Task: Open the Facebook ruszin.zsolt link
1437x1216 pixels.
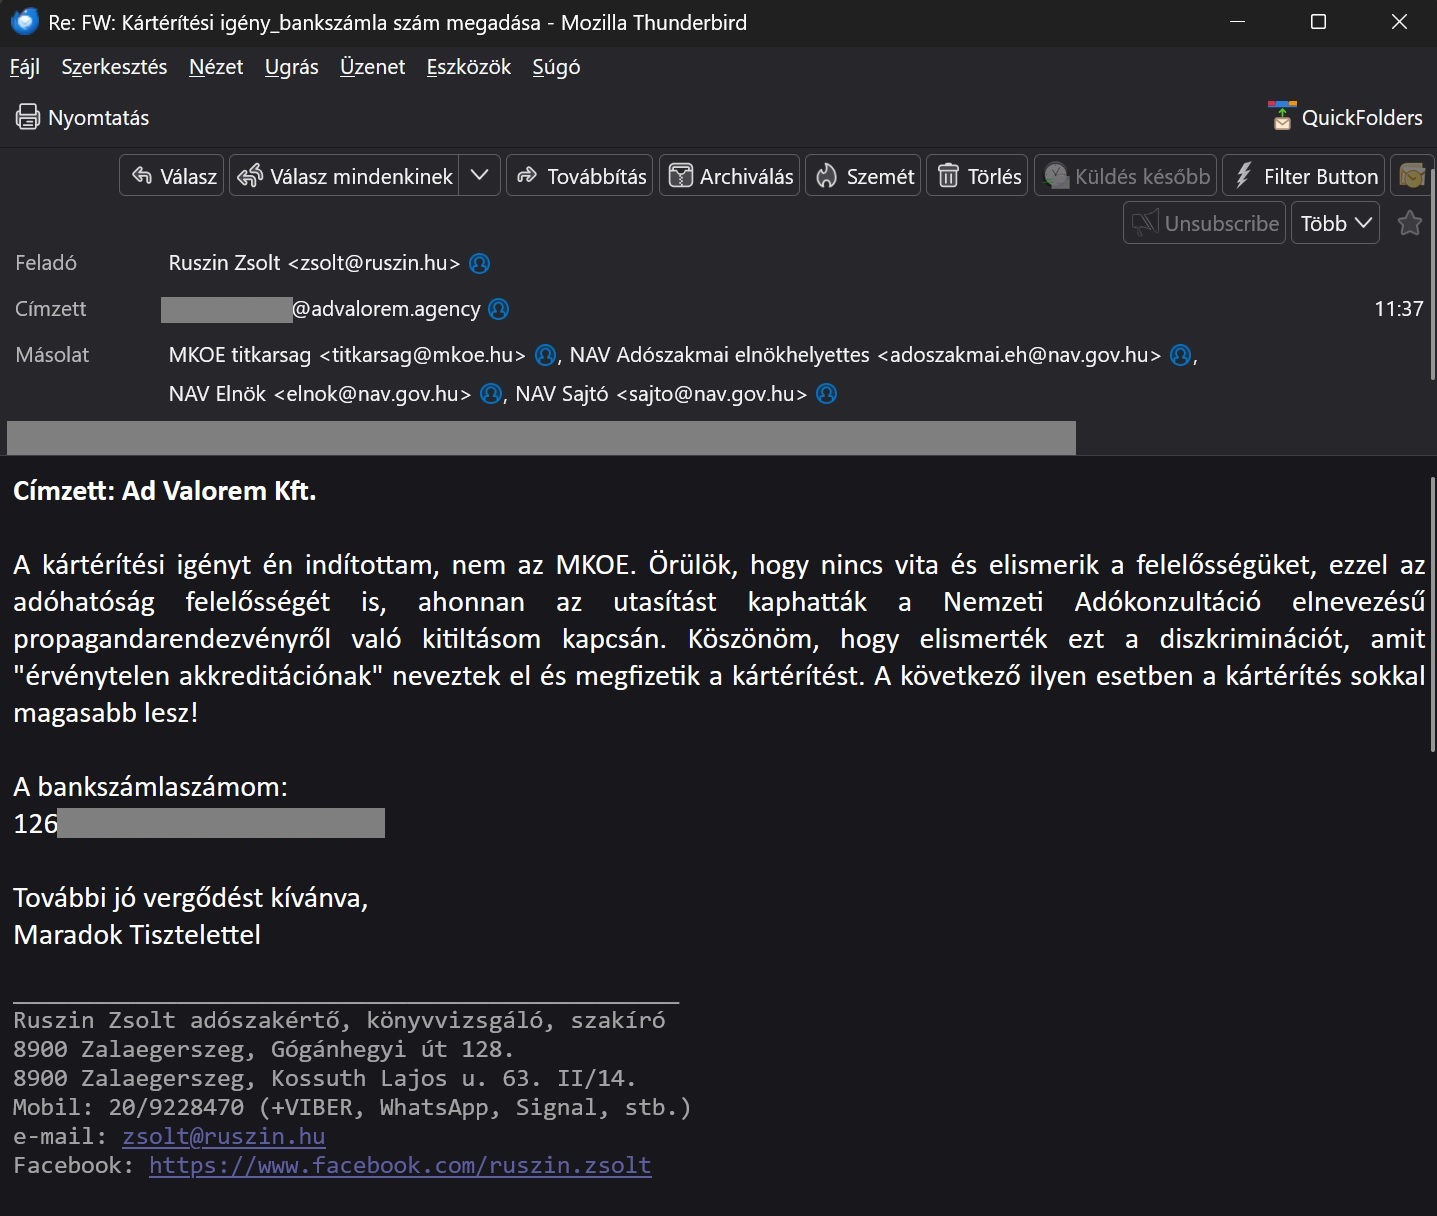Action: pyautogui.click(x=400, y=1166)
